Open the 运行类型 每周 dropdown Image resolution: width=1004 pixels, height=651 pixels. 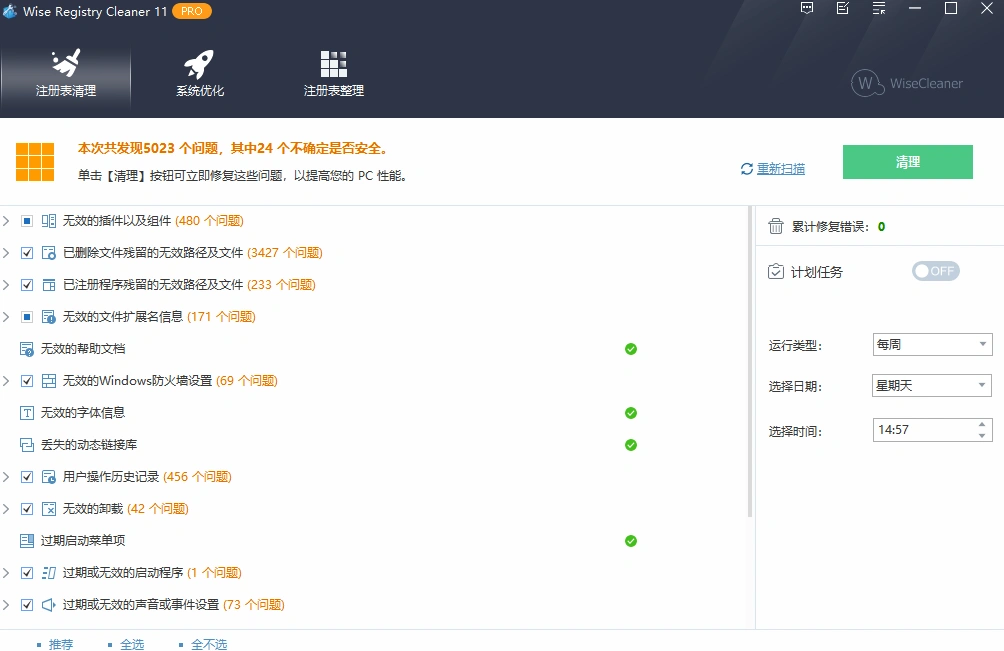tap(931, 344)
